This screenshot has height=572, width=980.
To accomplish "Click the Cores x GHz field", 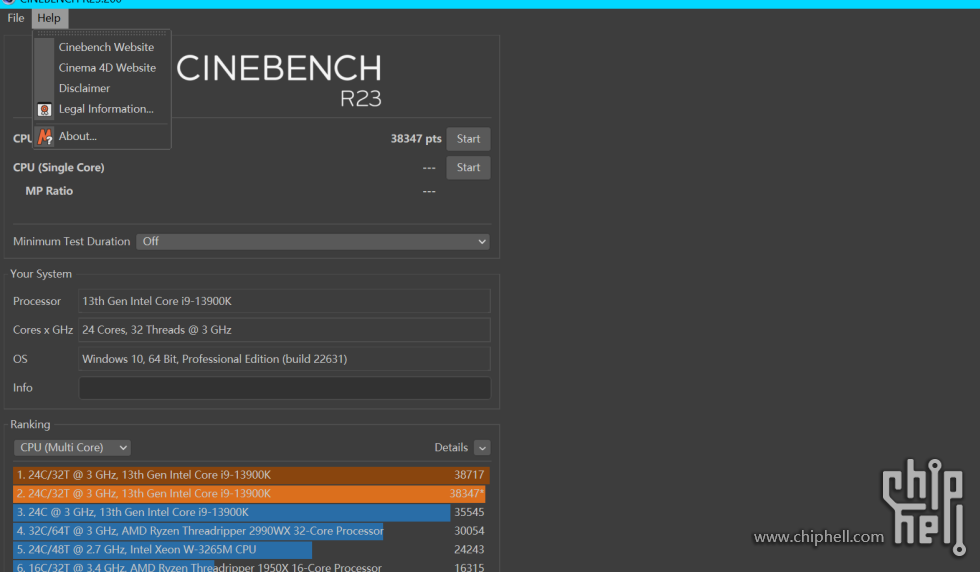I will 284,330.
